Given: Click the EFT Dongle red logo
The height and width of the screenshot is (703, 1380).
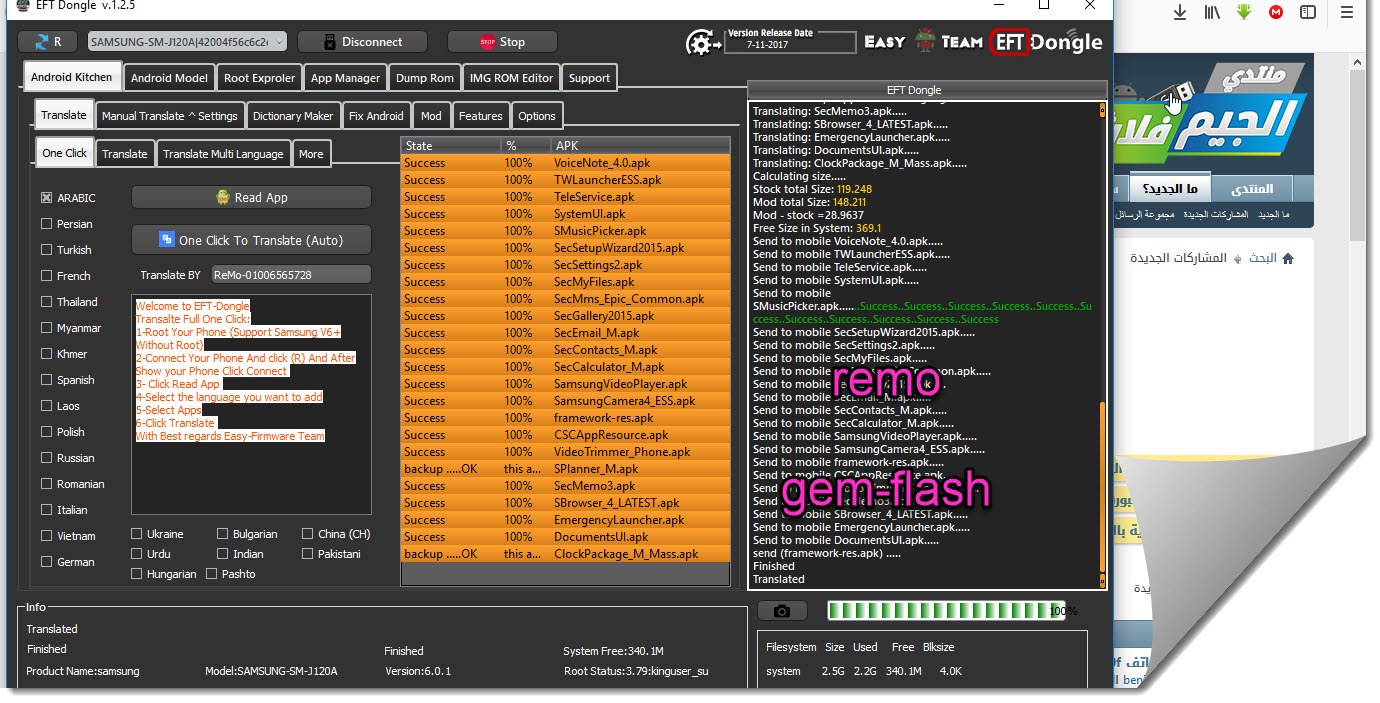Looking at the screenshot, I should click(x=1009, y=42).
